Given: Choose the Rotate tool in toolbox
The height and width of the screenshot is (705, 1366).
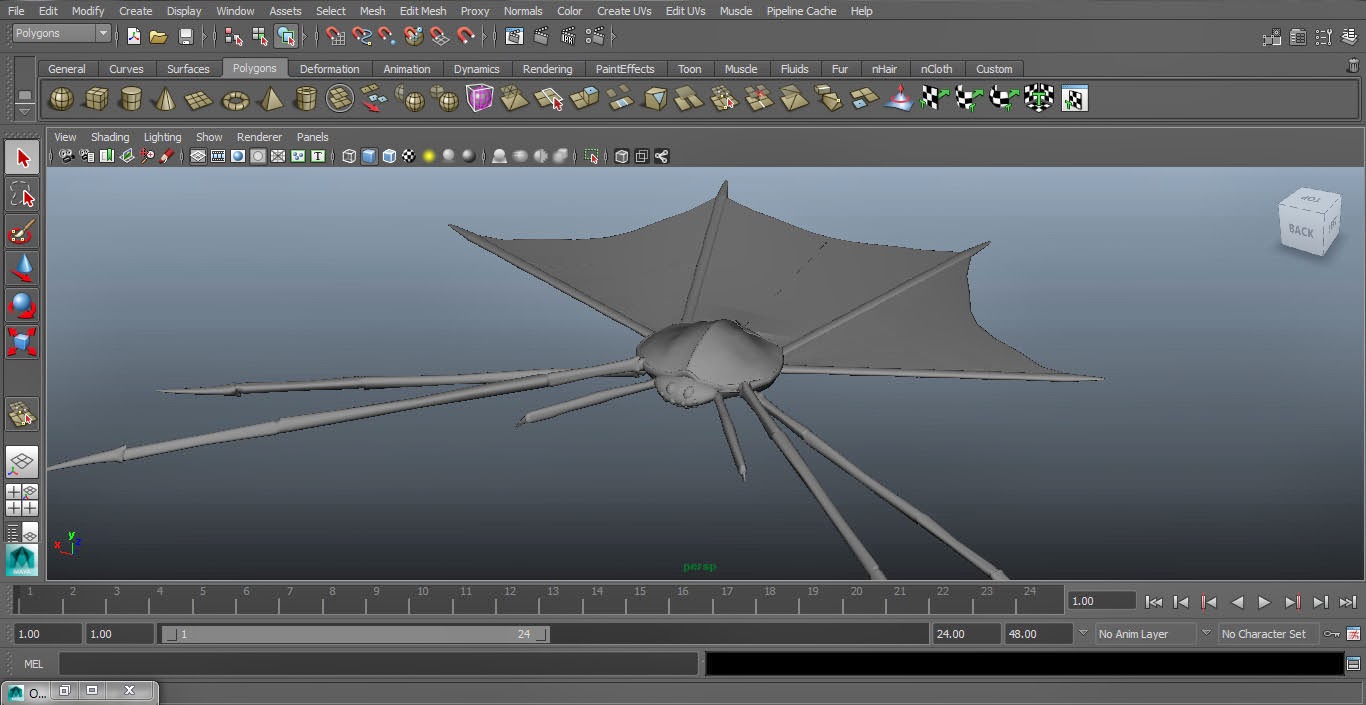Looking at the screenshot, I should click(x=22, y=305).
